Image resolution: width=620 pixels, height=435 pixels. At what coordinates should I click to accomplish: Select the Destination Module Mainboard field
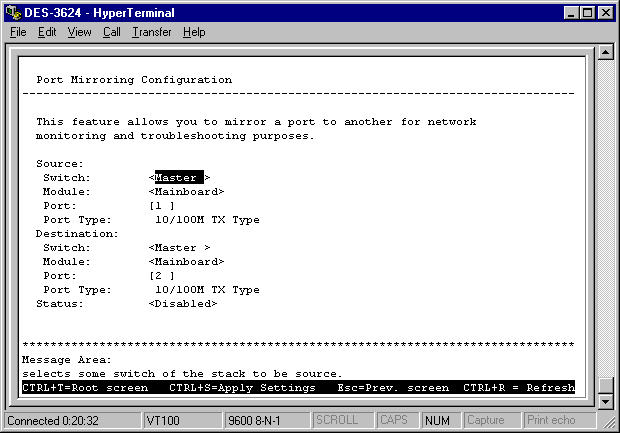click(x=186, y=262)
